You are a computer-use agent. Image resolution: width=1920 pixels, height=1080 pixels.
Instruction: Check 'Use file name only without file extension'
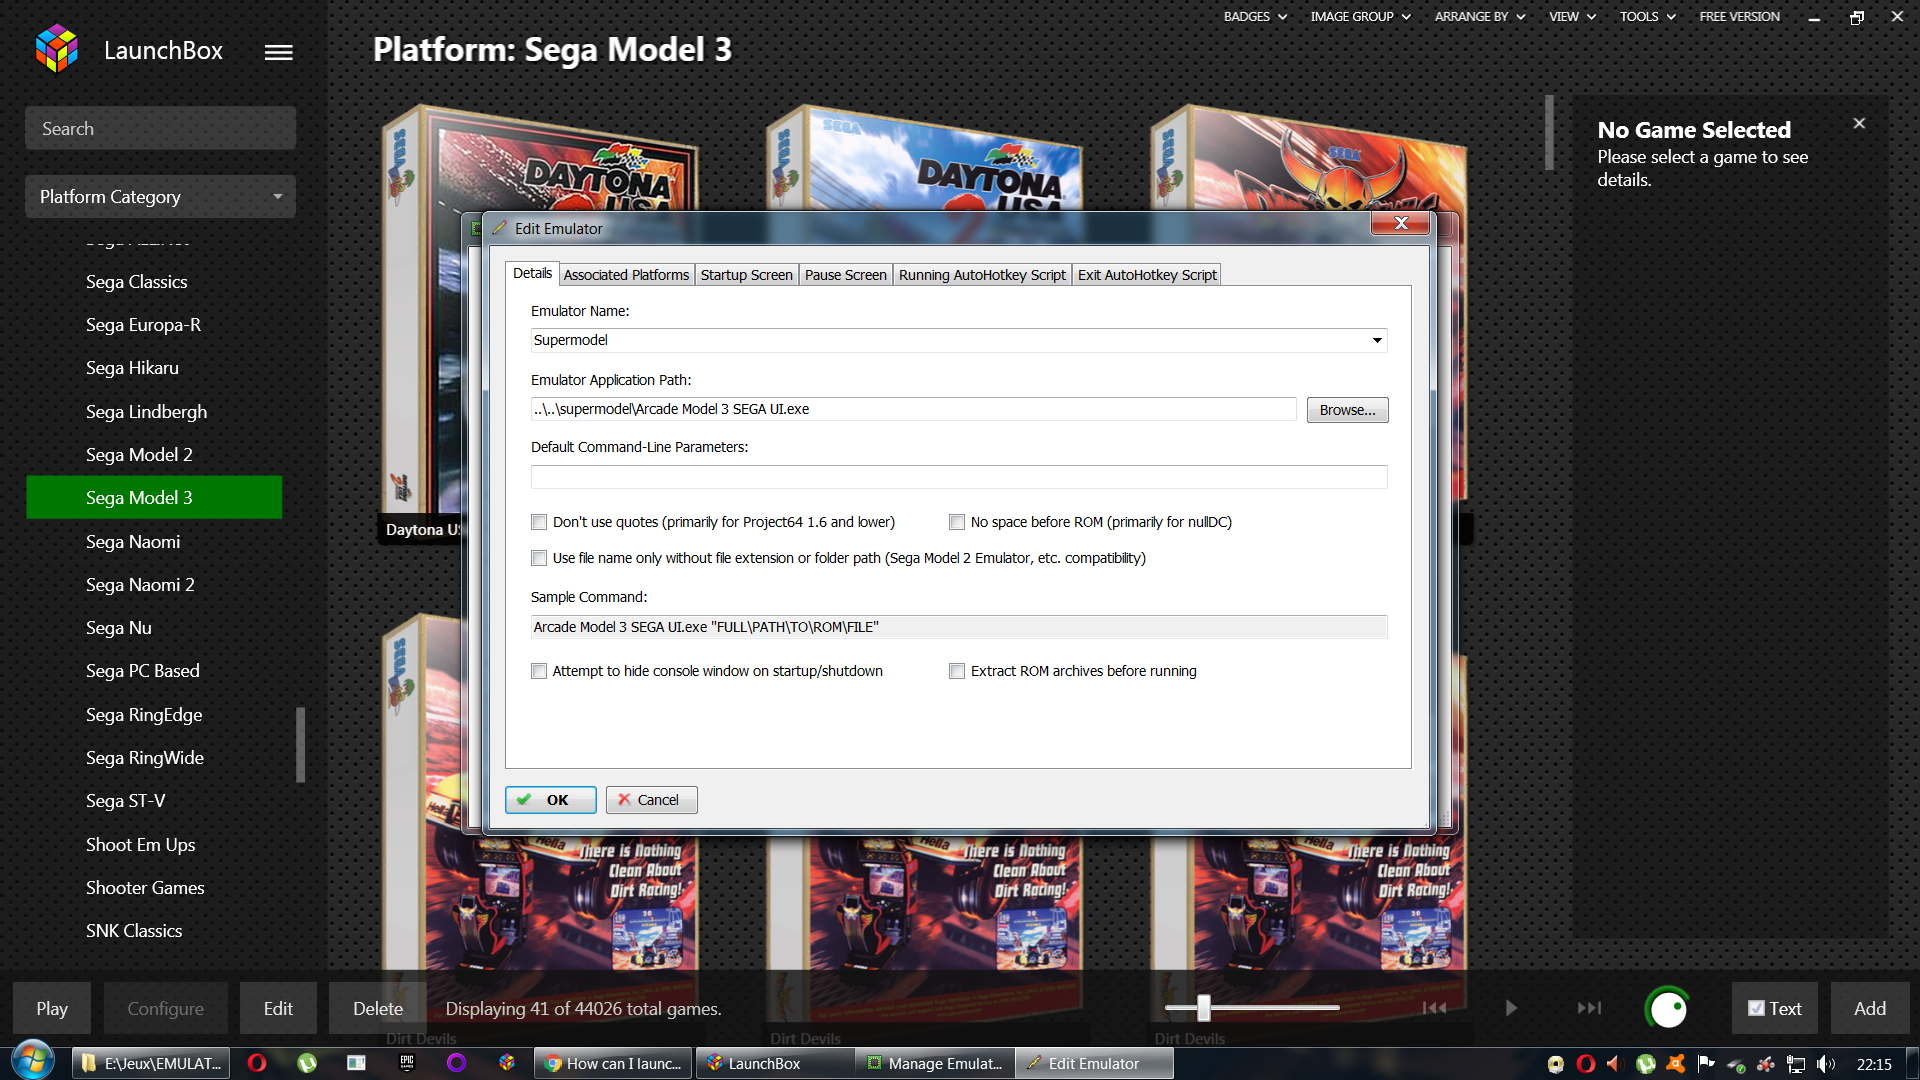(x=539, y=558)
